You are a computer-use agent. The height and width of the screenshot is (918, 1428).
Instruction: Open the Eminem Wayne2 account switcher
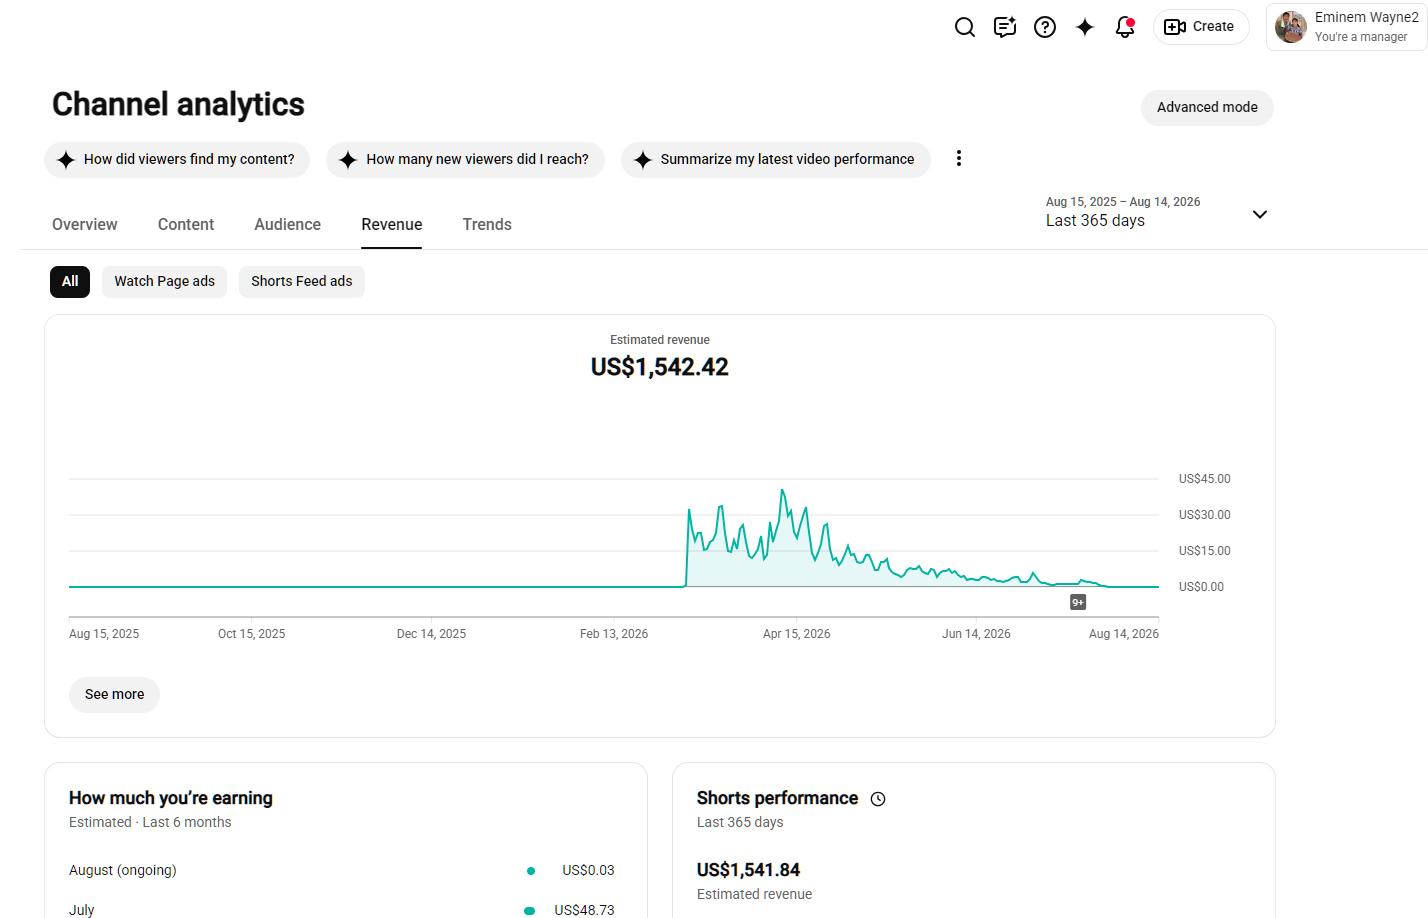coord(1346,27)
